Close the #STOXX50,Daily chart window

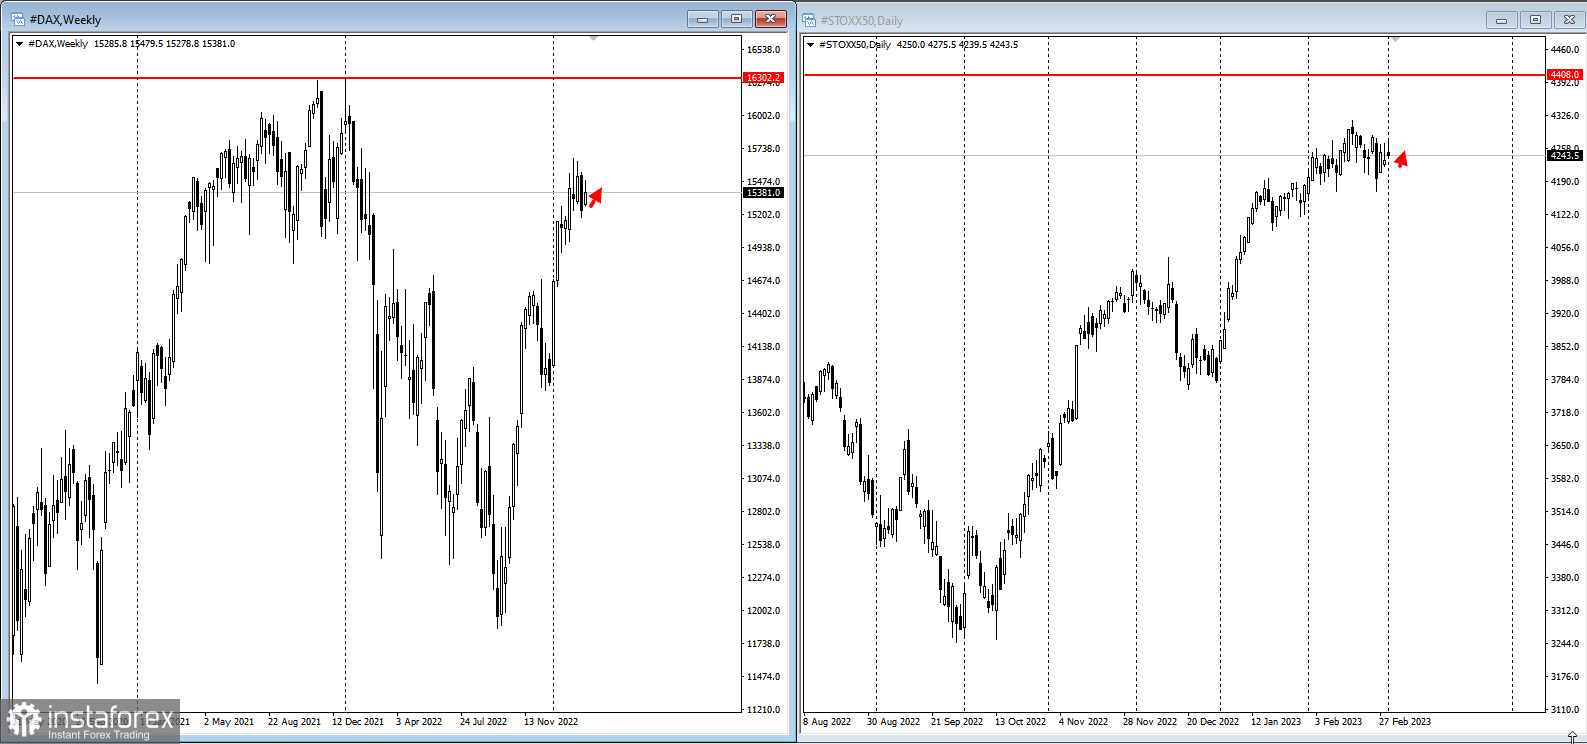point(1570,20)
